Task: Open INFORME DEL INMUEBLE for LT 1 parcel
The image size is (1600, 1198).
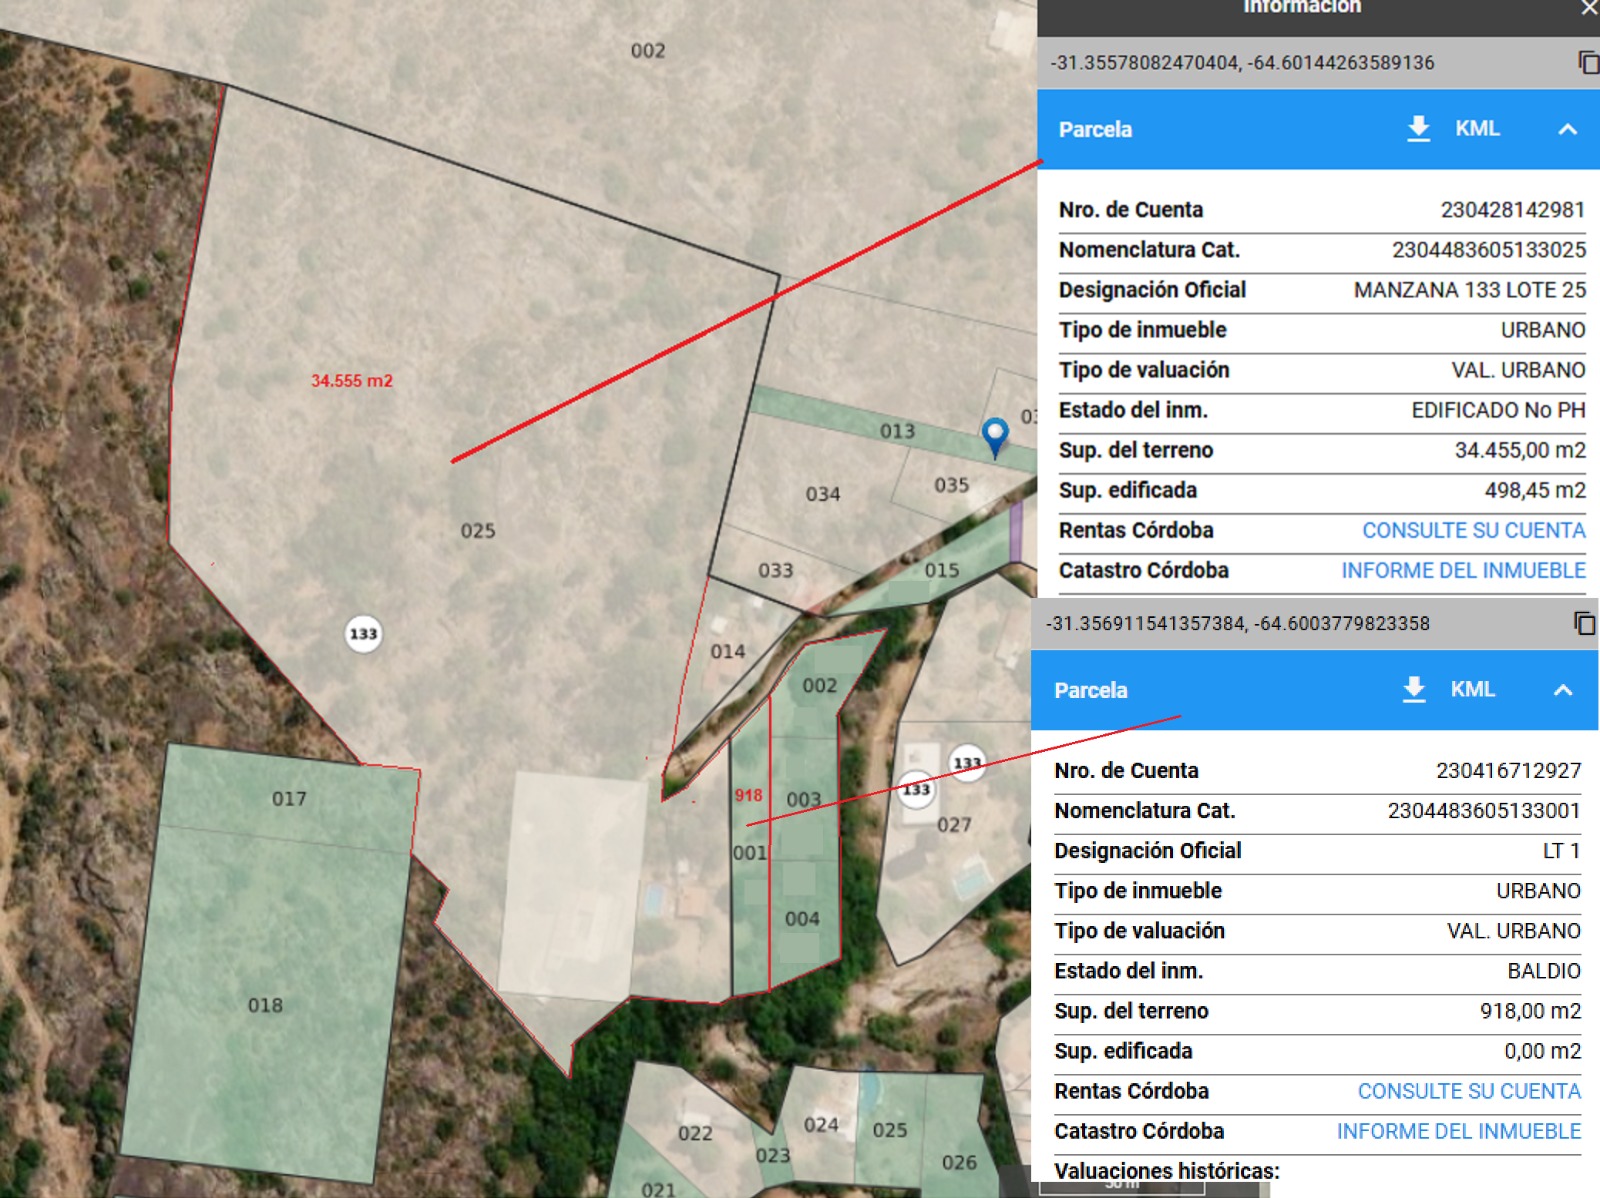Action: point(1459,1132)
